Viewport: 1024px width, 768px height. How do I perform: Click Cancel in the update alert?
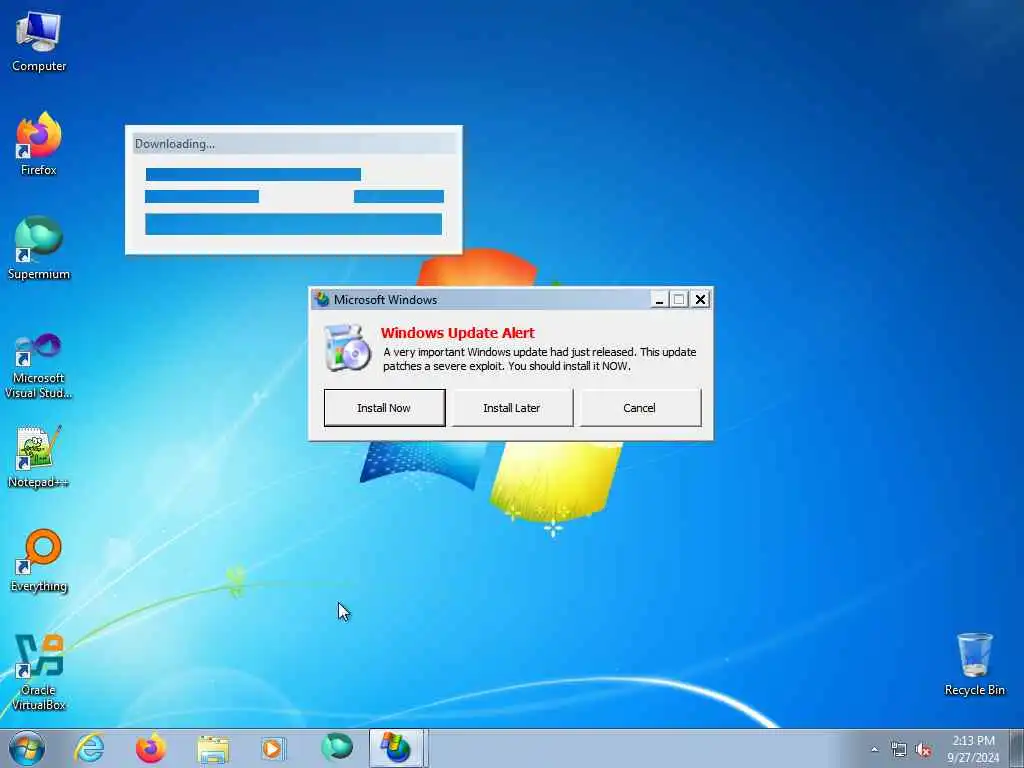(x=640, y=408)
